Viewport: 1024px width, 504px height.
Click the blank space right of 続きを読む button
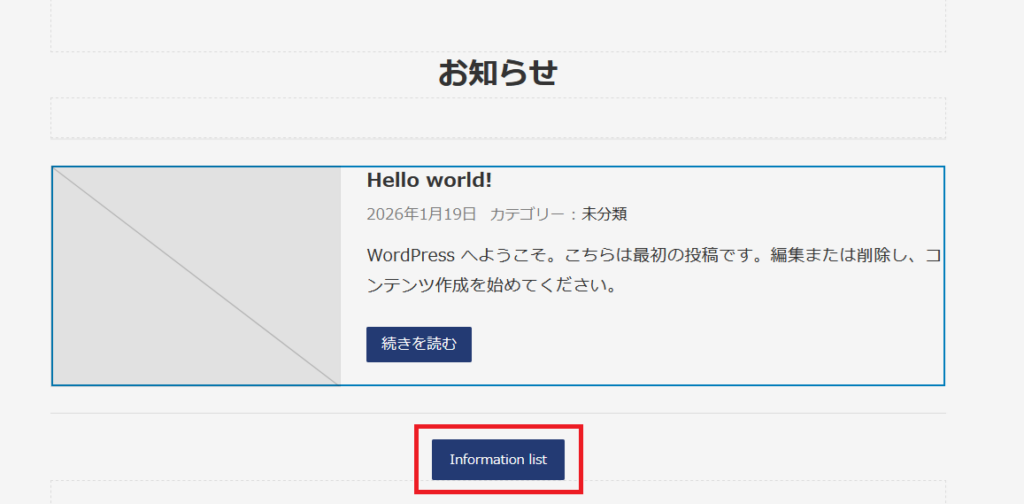click(700, 344)
